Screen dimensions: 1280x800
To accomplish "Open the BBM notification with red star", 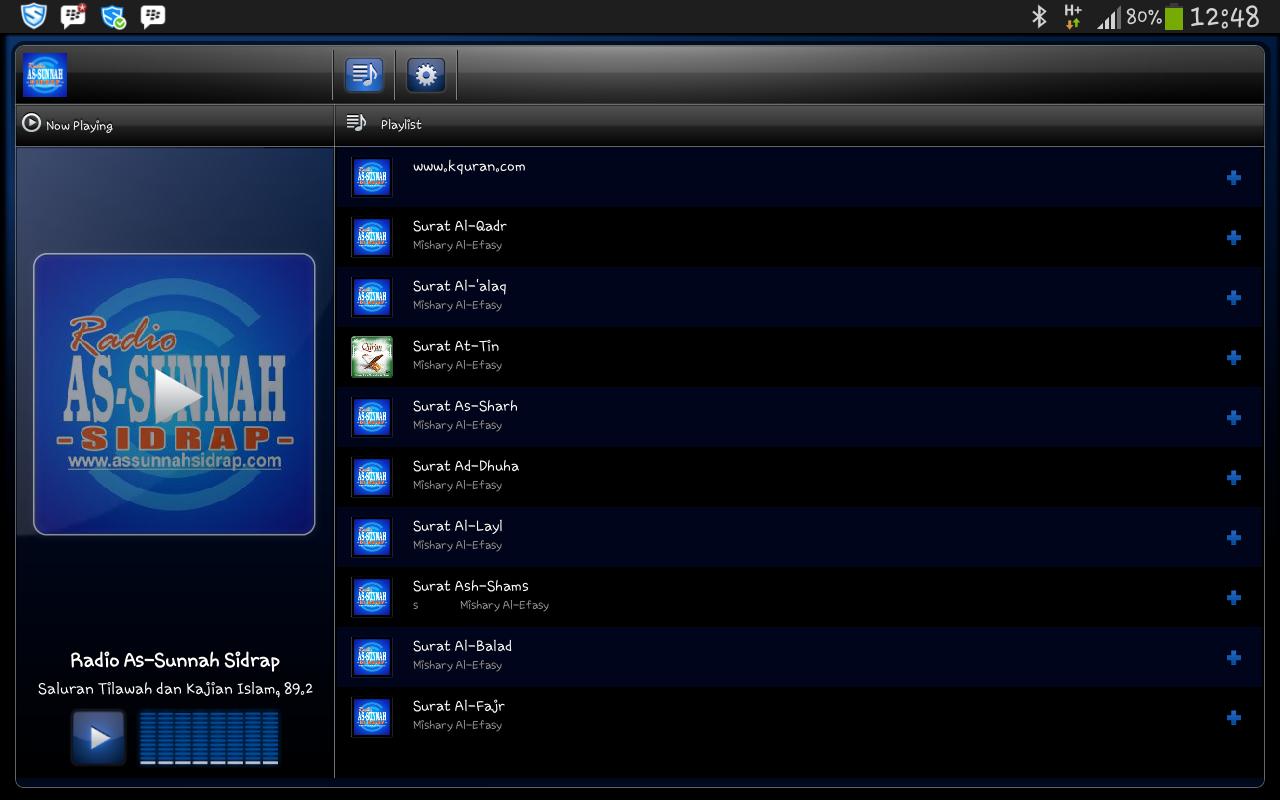I will click(73, 16).
